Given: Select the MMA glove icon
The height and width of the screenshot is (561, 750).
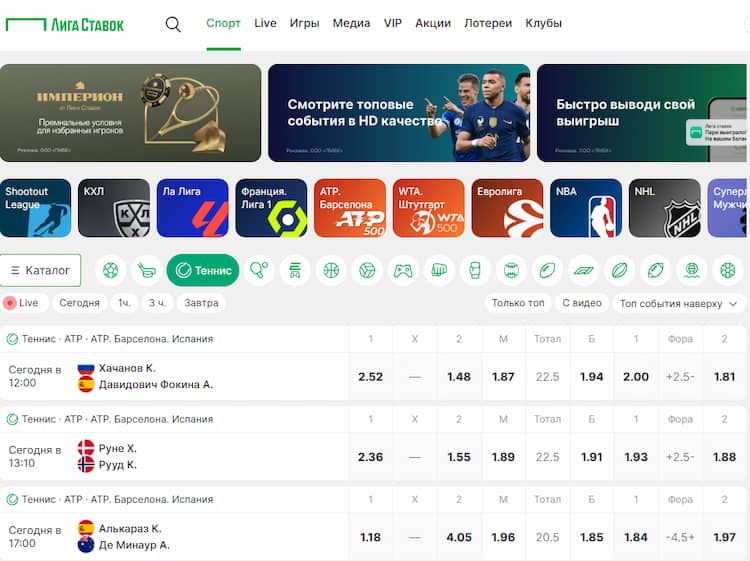Looking at the screenshot, I should coord(475,271).
